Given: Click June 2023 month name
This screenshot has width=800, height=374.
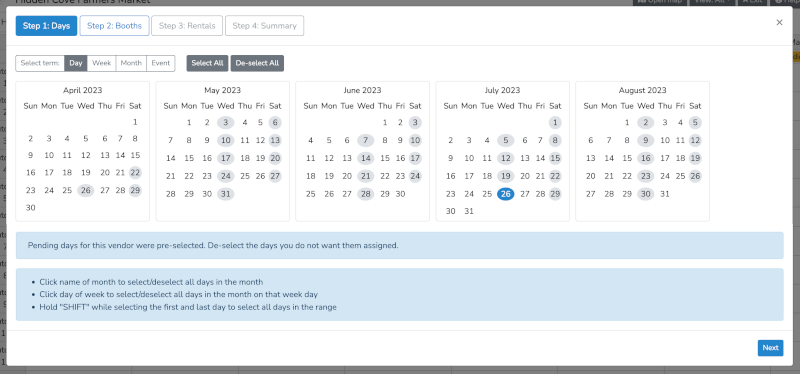Looking at the screenshot, I should tap(362, 90).
